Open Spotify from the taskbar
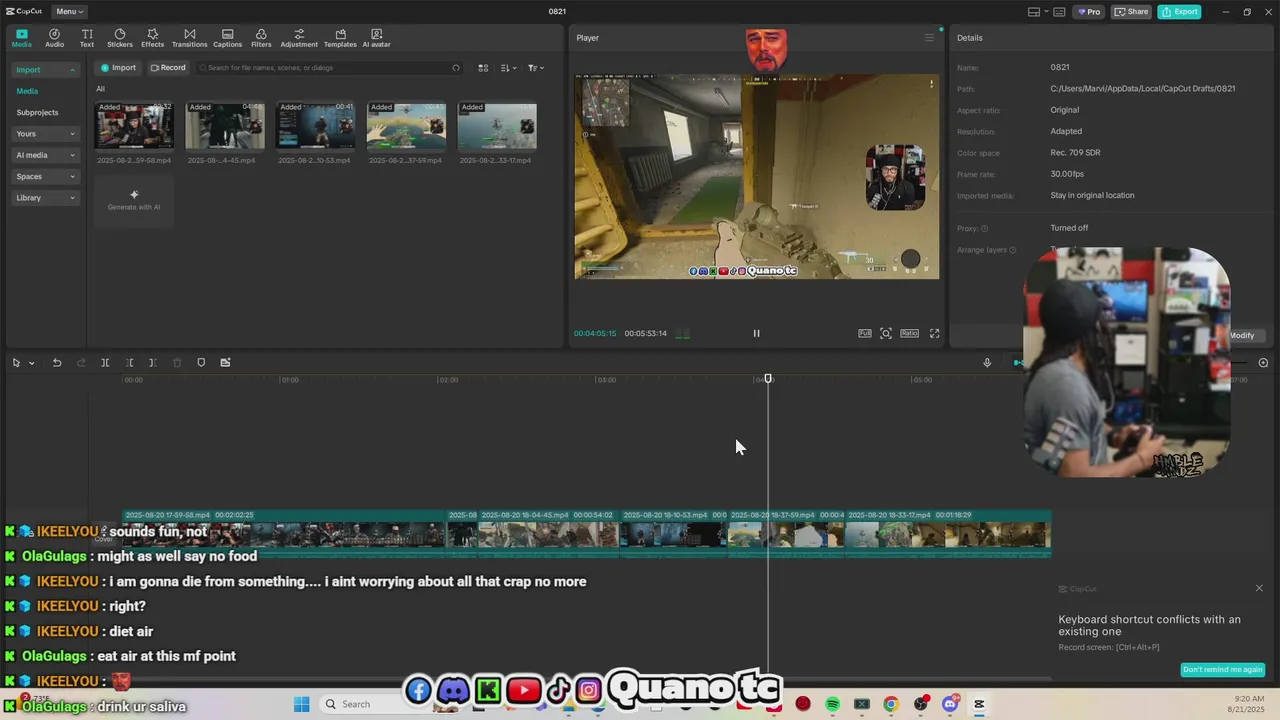The height and width of the screenshot is (720, 1280). [832, 704]
